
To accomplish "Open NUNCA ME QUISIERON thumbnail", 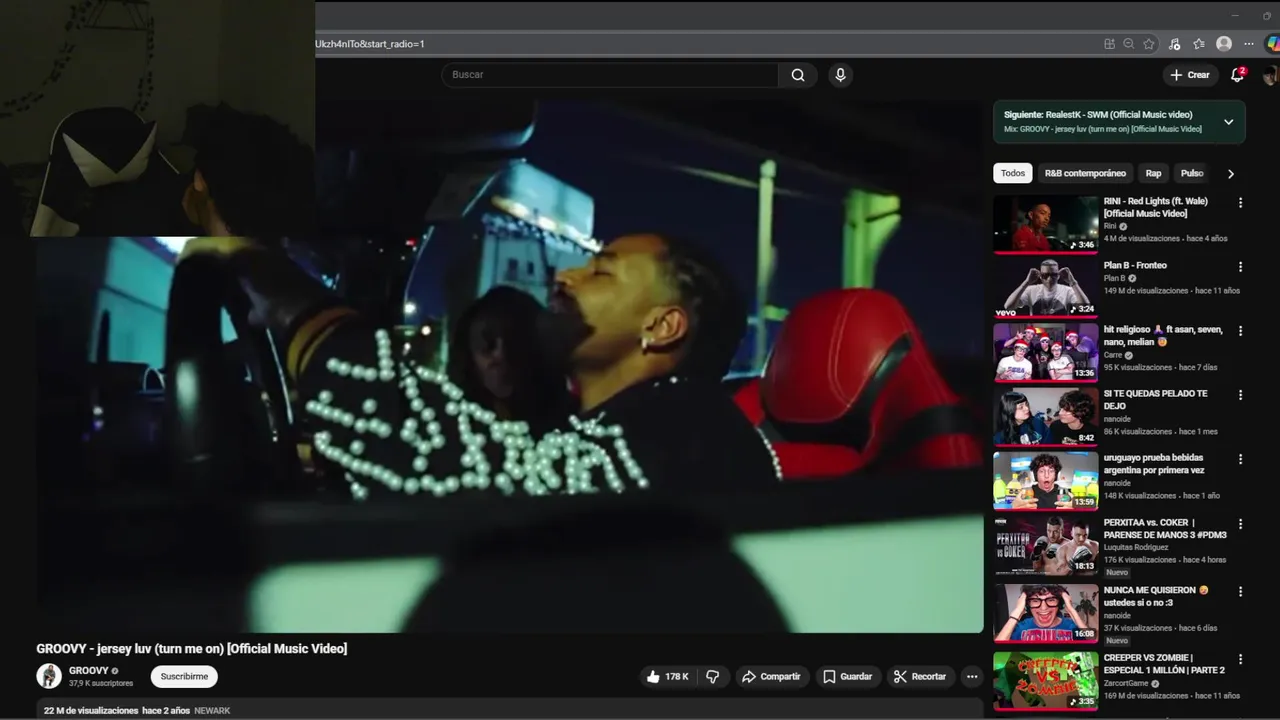I will (x=1045, y=612).
